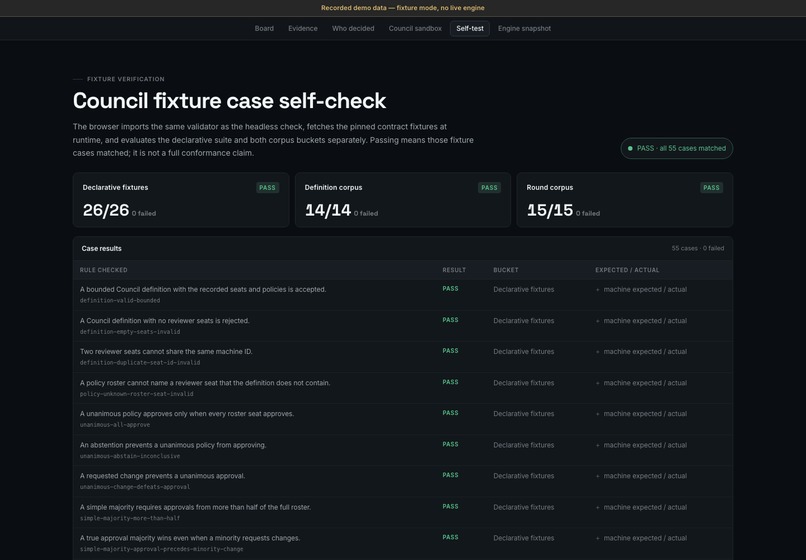Click the EXPECTED / ACTUAL column header
The width and height of the screenshot is (806, 560).
(627, 270)
